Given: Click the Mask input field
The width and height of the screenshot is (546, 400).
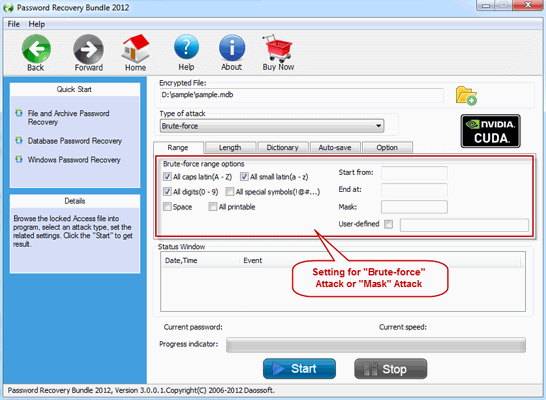Looking at the screenshot, I should [414, 207].
